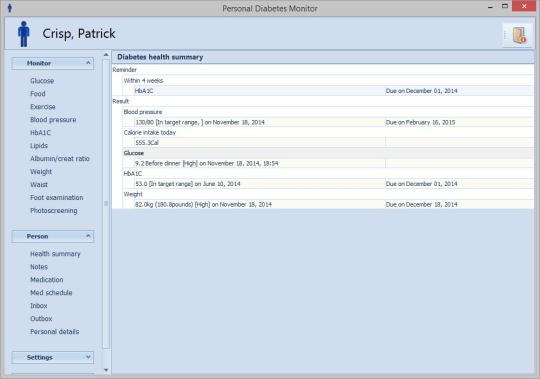The width and height of the screenshot is (540, 379).
Task: Collapse the Person section header
Action: point(53,236)
